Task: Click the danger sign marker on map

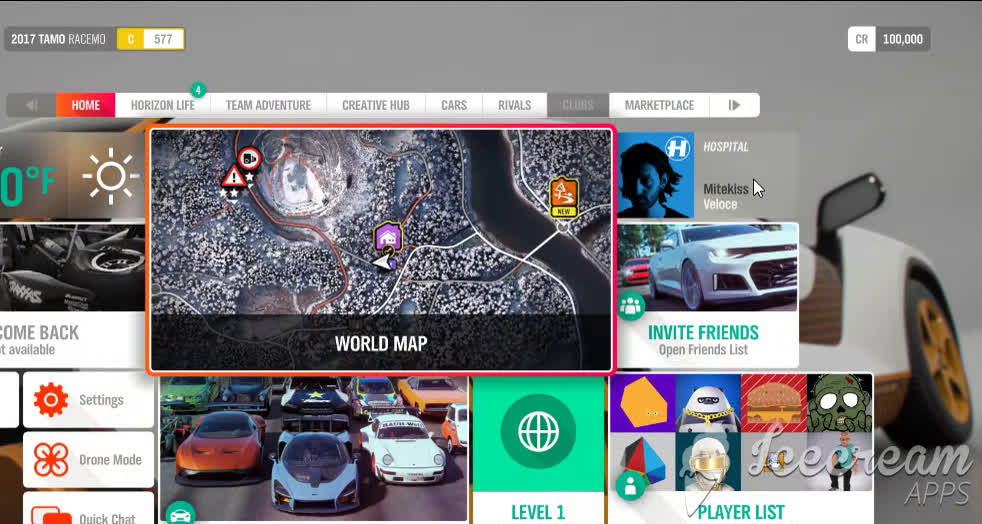Action: click(x=234, y=177)
